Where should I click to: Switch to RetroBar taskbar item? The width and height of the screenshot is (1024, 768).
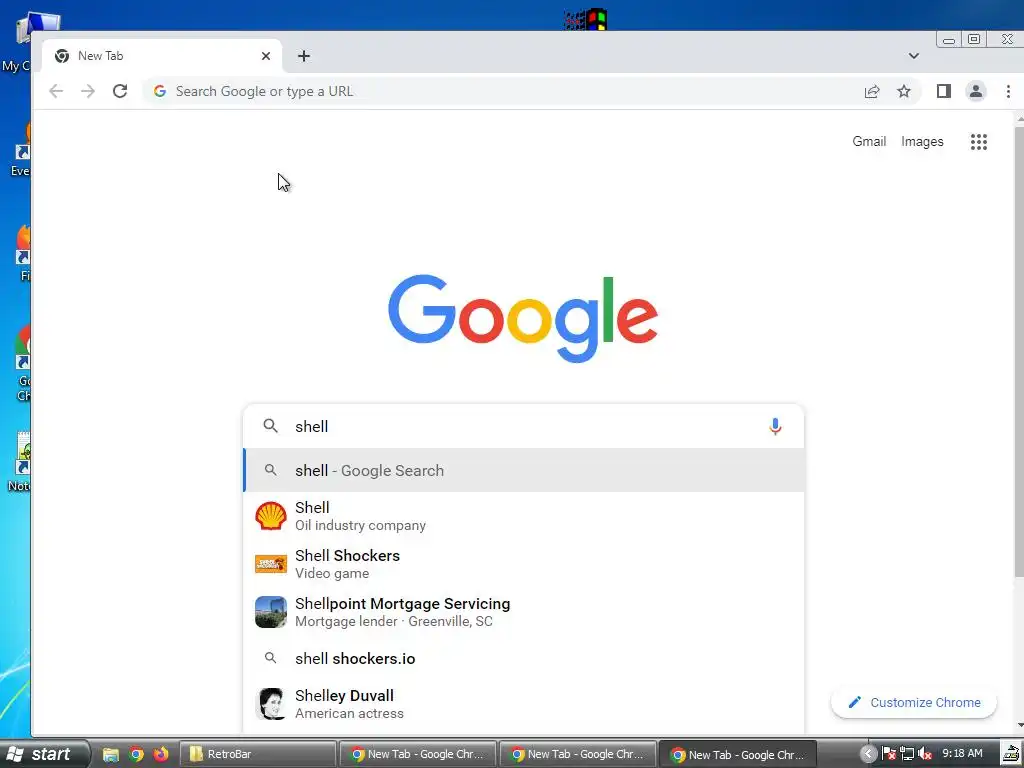tap(258, 754)
